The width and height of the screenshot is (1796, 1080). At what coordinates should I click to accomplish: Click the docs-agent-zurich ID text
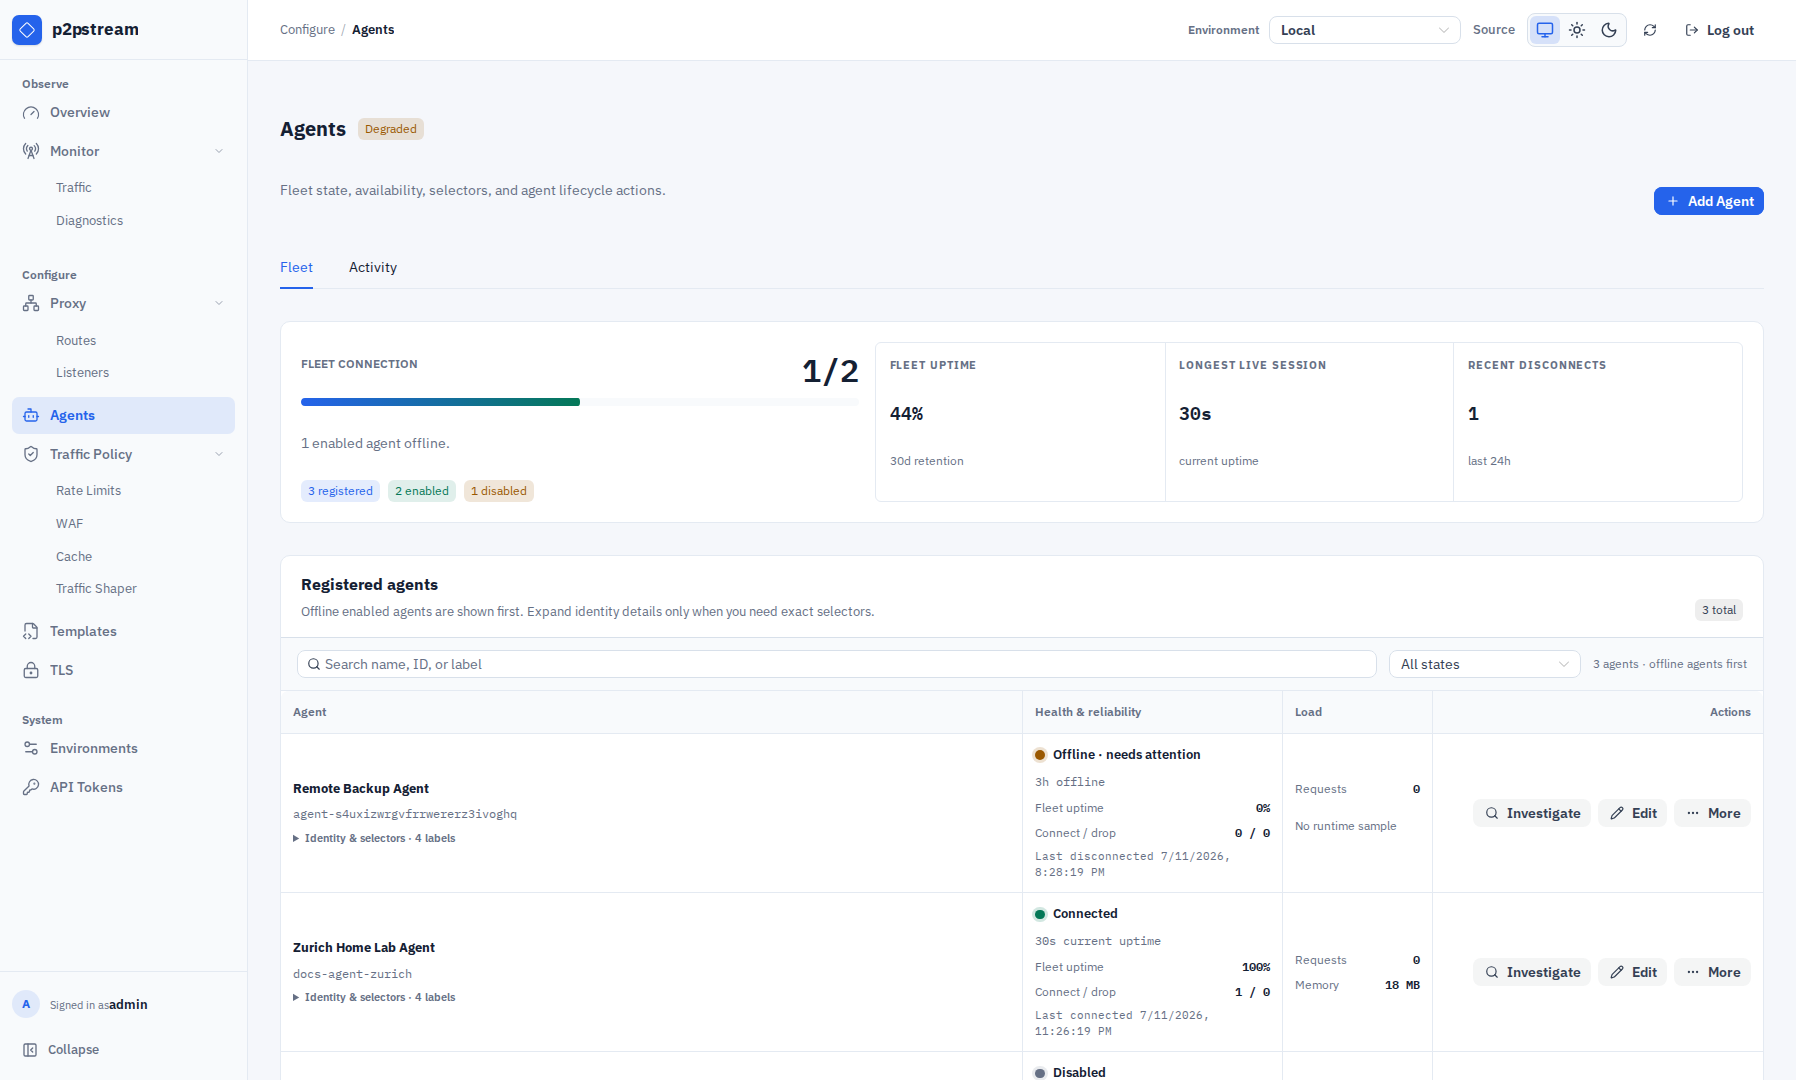[x=352, y=973]
